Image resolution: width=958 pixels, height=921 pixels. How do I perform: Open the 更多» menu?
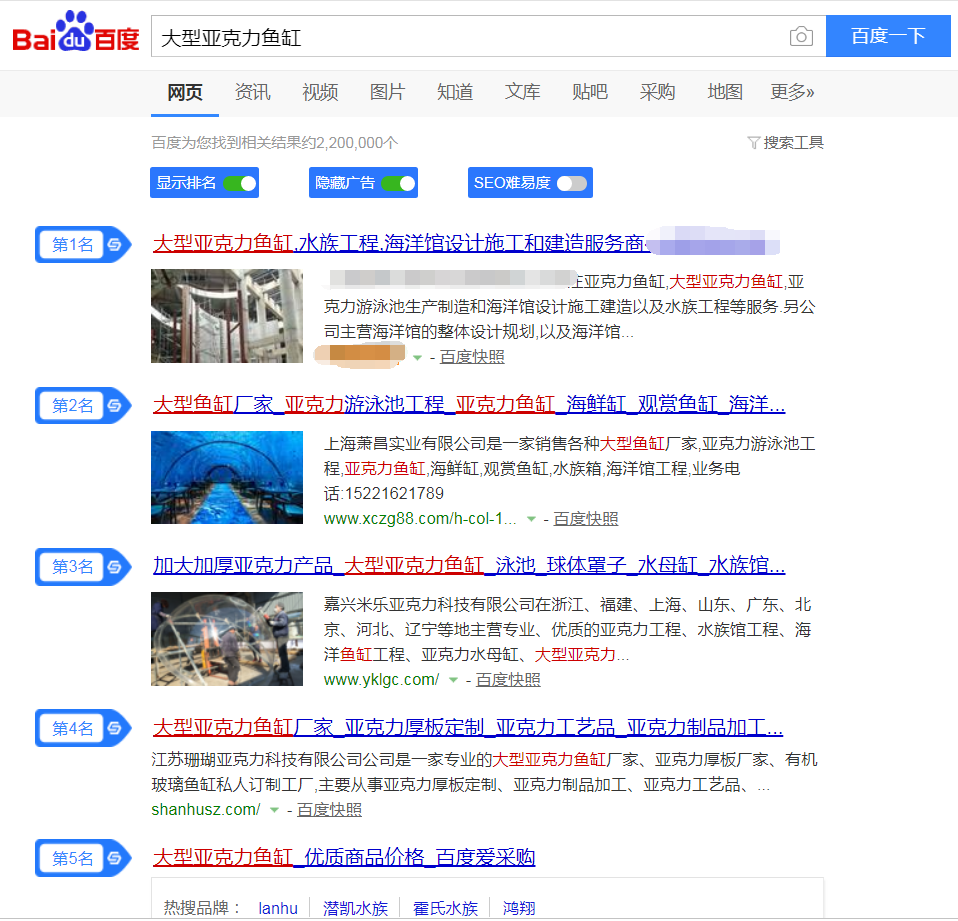click(792, 92)
